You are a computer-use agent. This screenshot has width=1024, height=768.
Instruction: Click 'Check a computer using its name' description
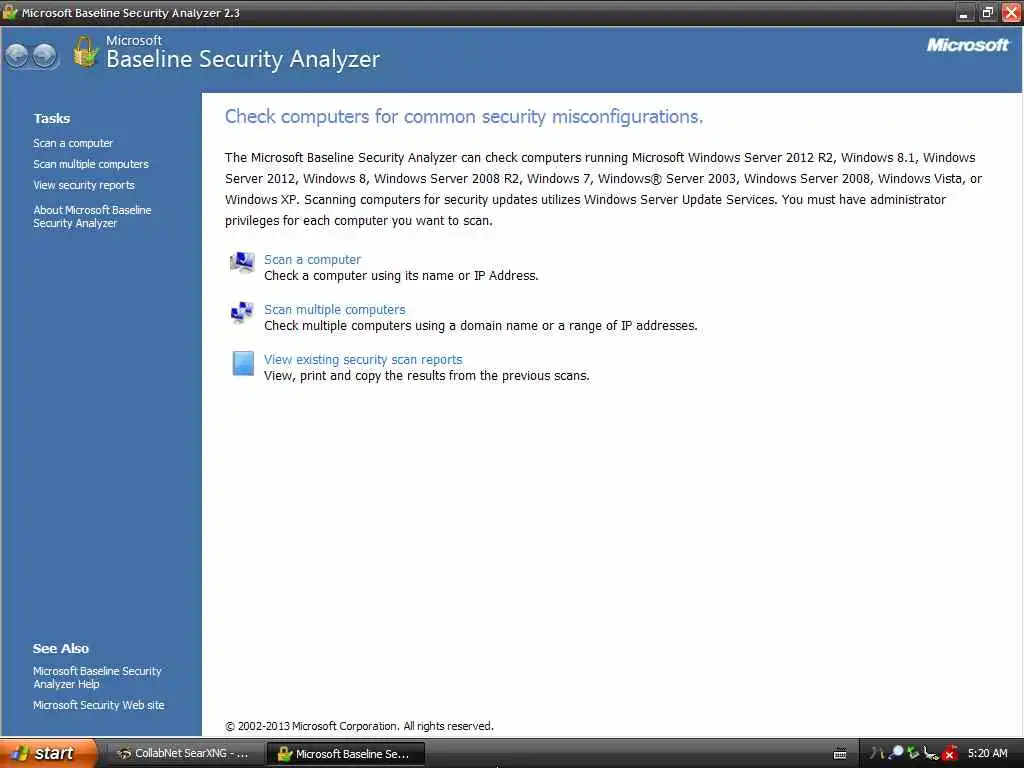pos(401,276)
